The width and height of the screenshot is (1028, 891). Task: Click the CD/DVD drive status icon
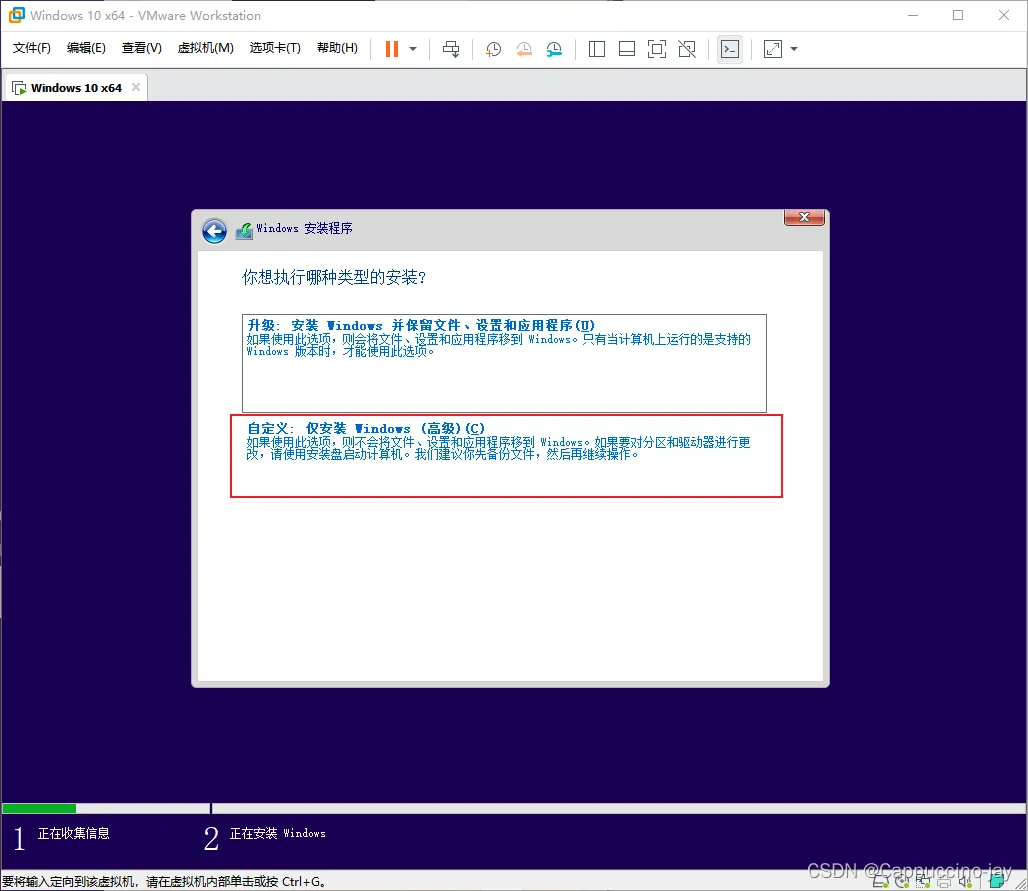[902, 881]
